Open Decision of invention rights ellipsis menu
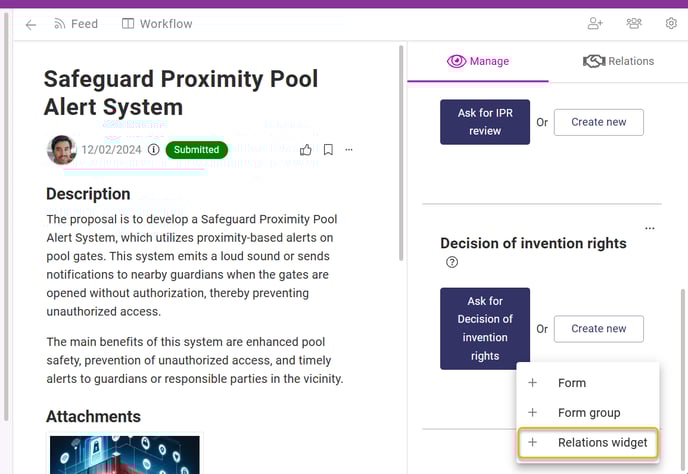The height and width of the screenshot is (474, 688). point(650,228)
